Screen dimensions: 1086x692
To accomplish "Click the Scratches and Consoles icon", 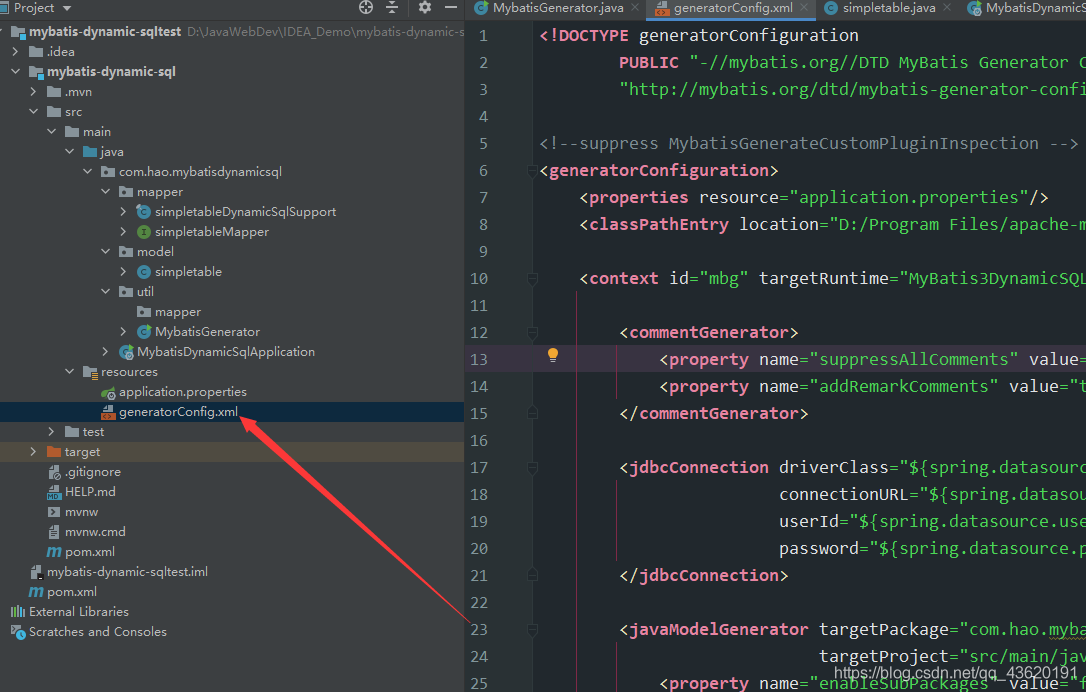I will tap(18, 632).
